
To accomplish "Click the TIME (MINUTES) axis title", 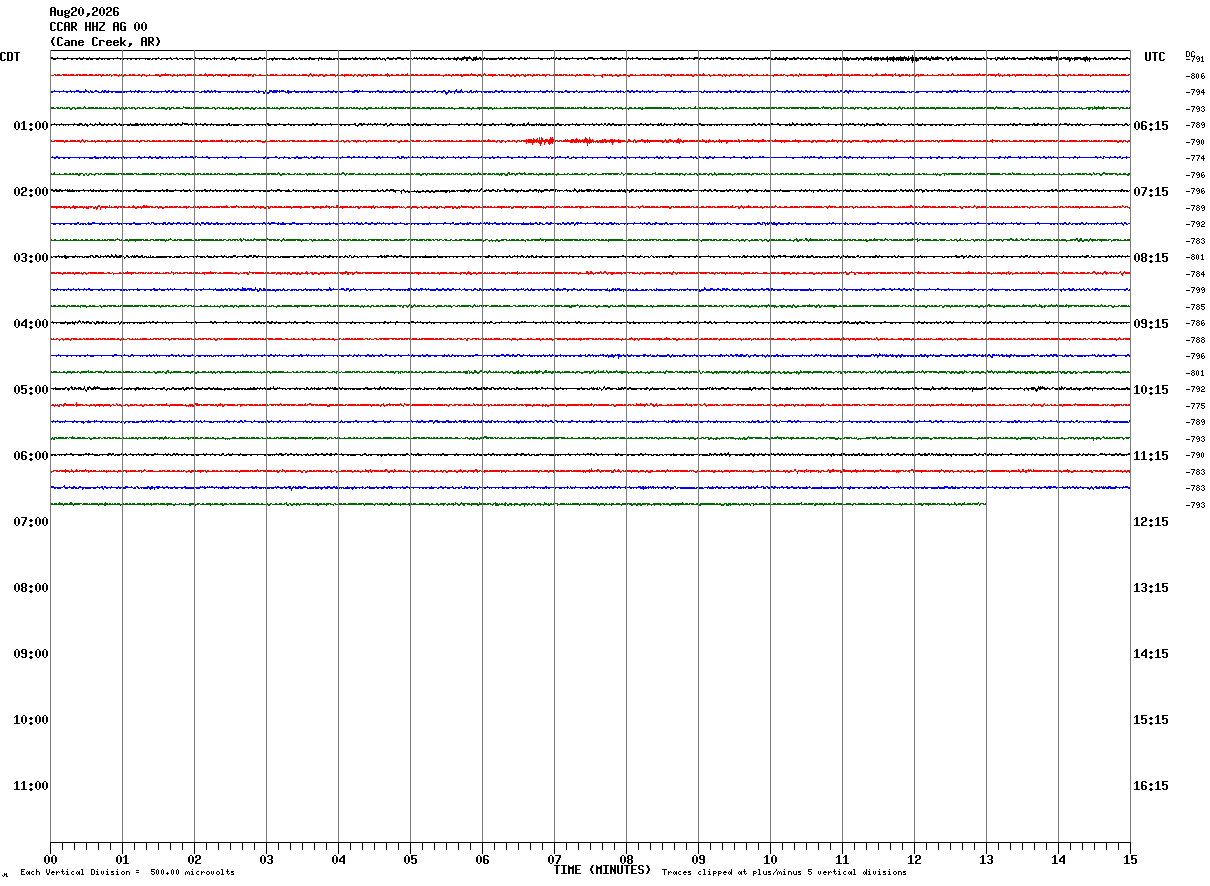I will pyautogui.click(x=602, y=870).
